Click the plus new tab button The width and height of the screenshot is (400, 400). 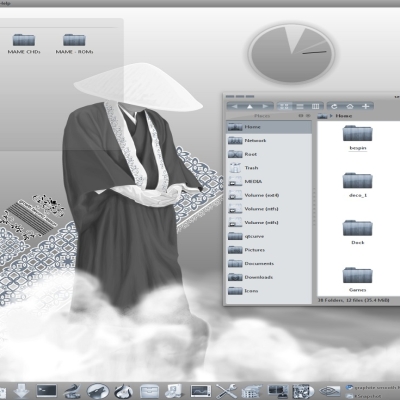click(366, 106)
